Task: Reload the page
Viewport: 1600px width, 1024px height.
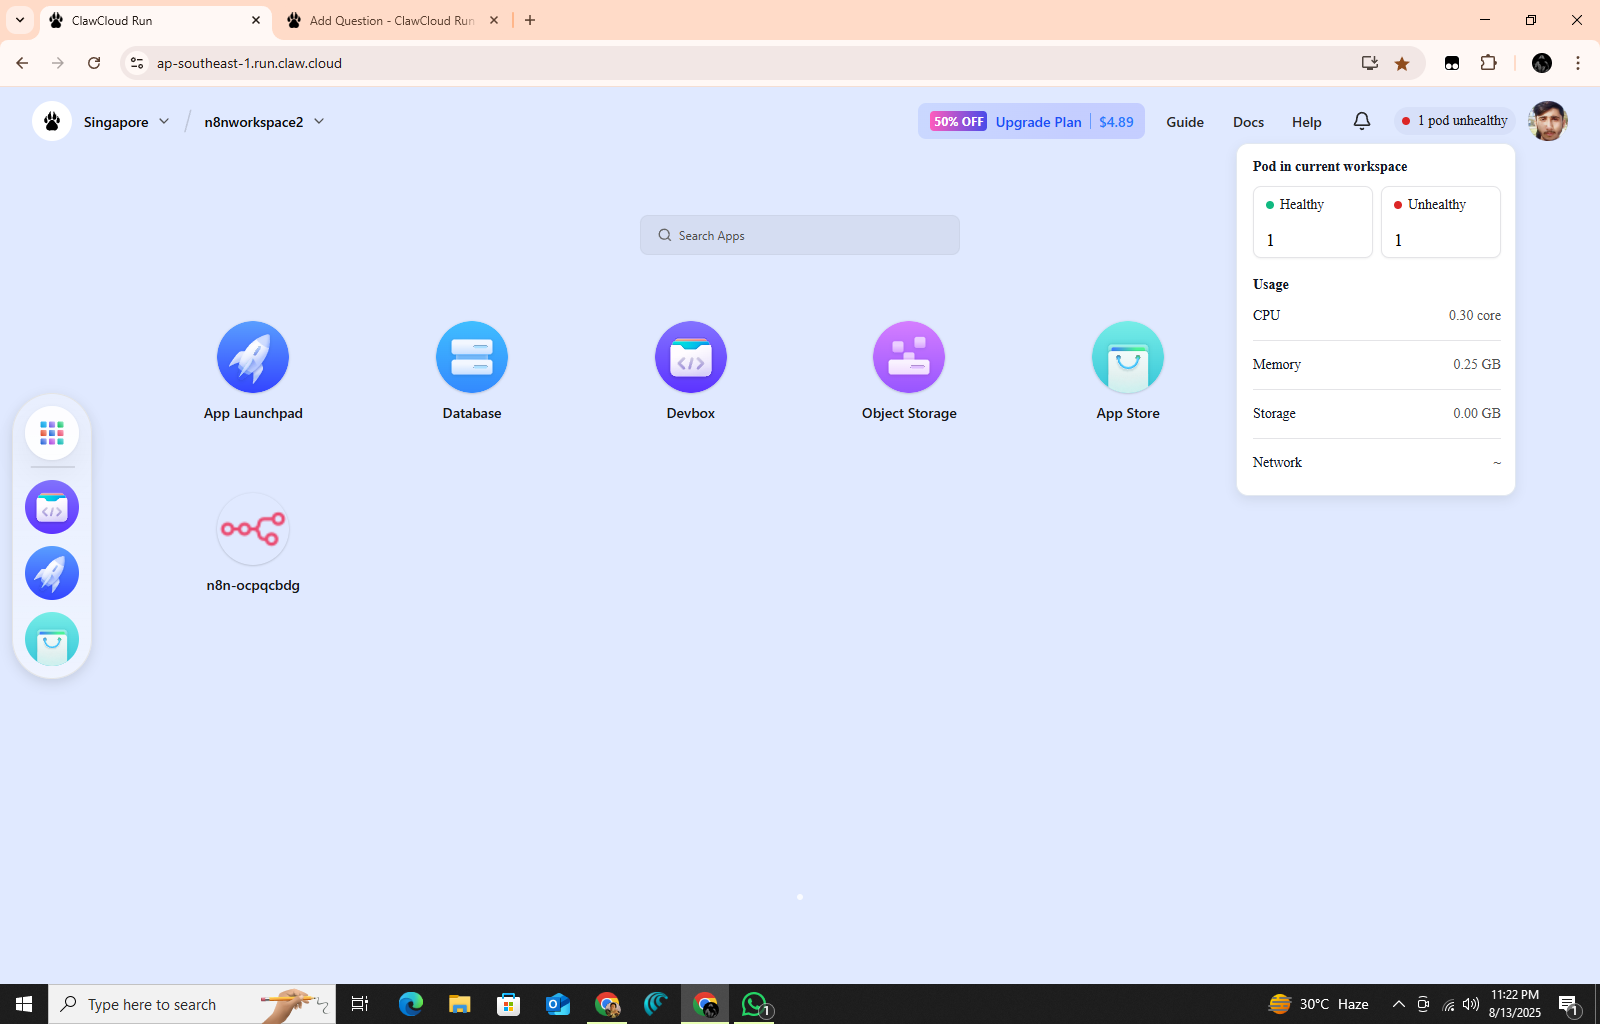Action: click(94, 63)
